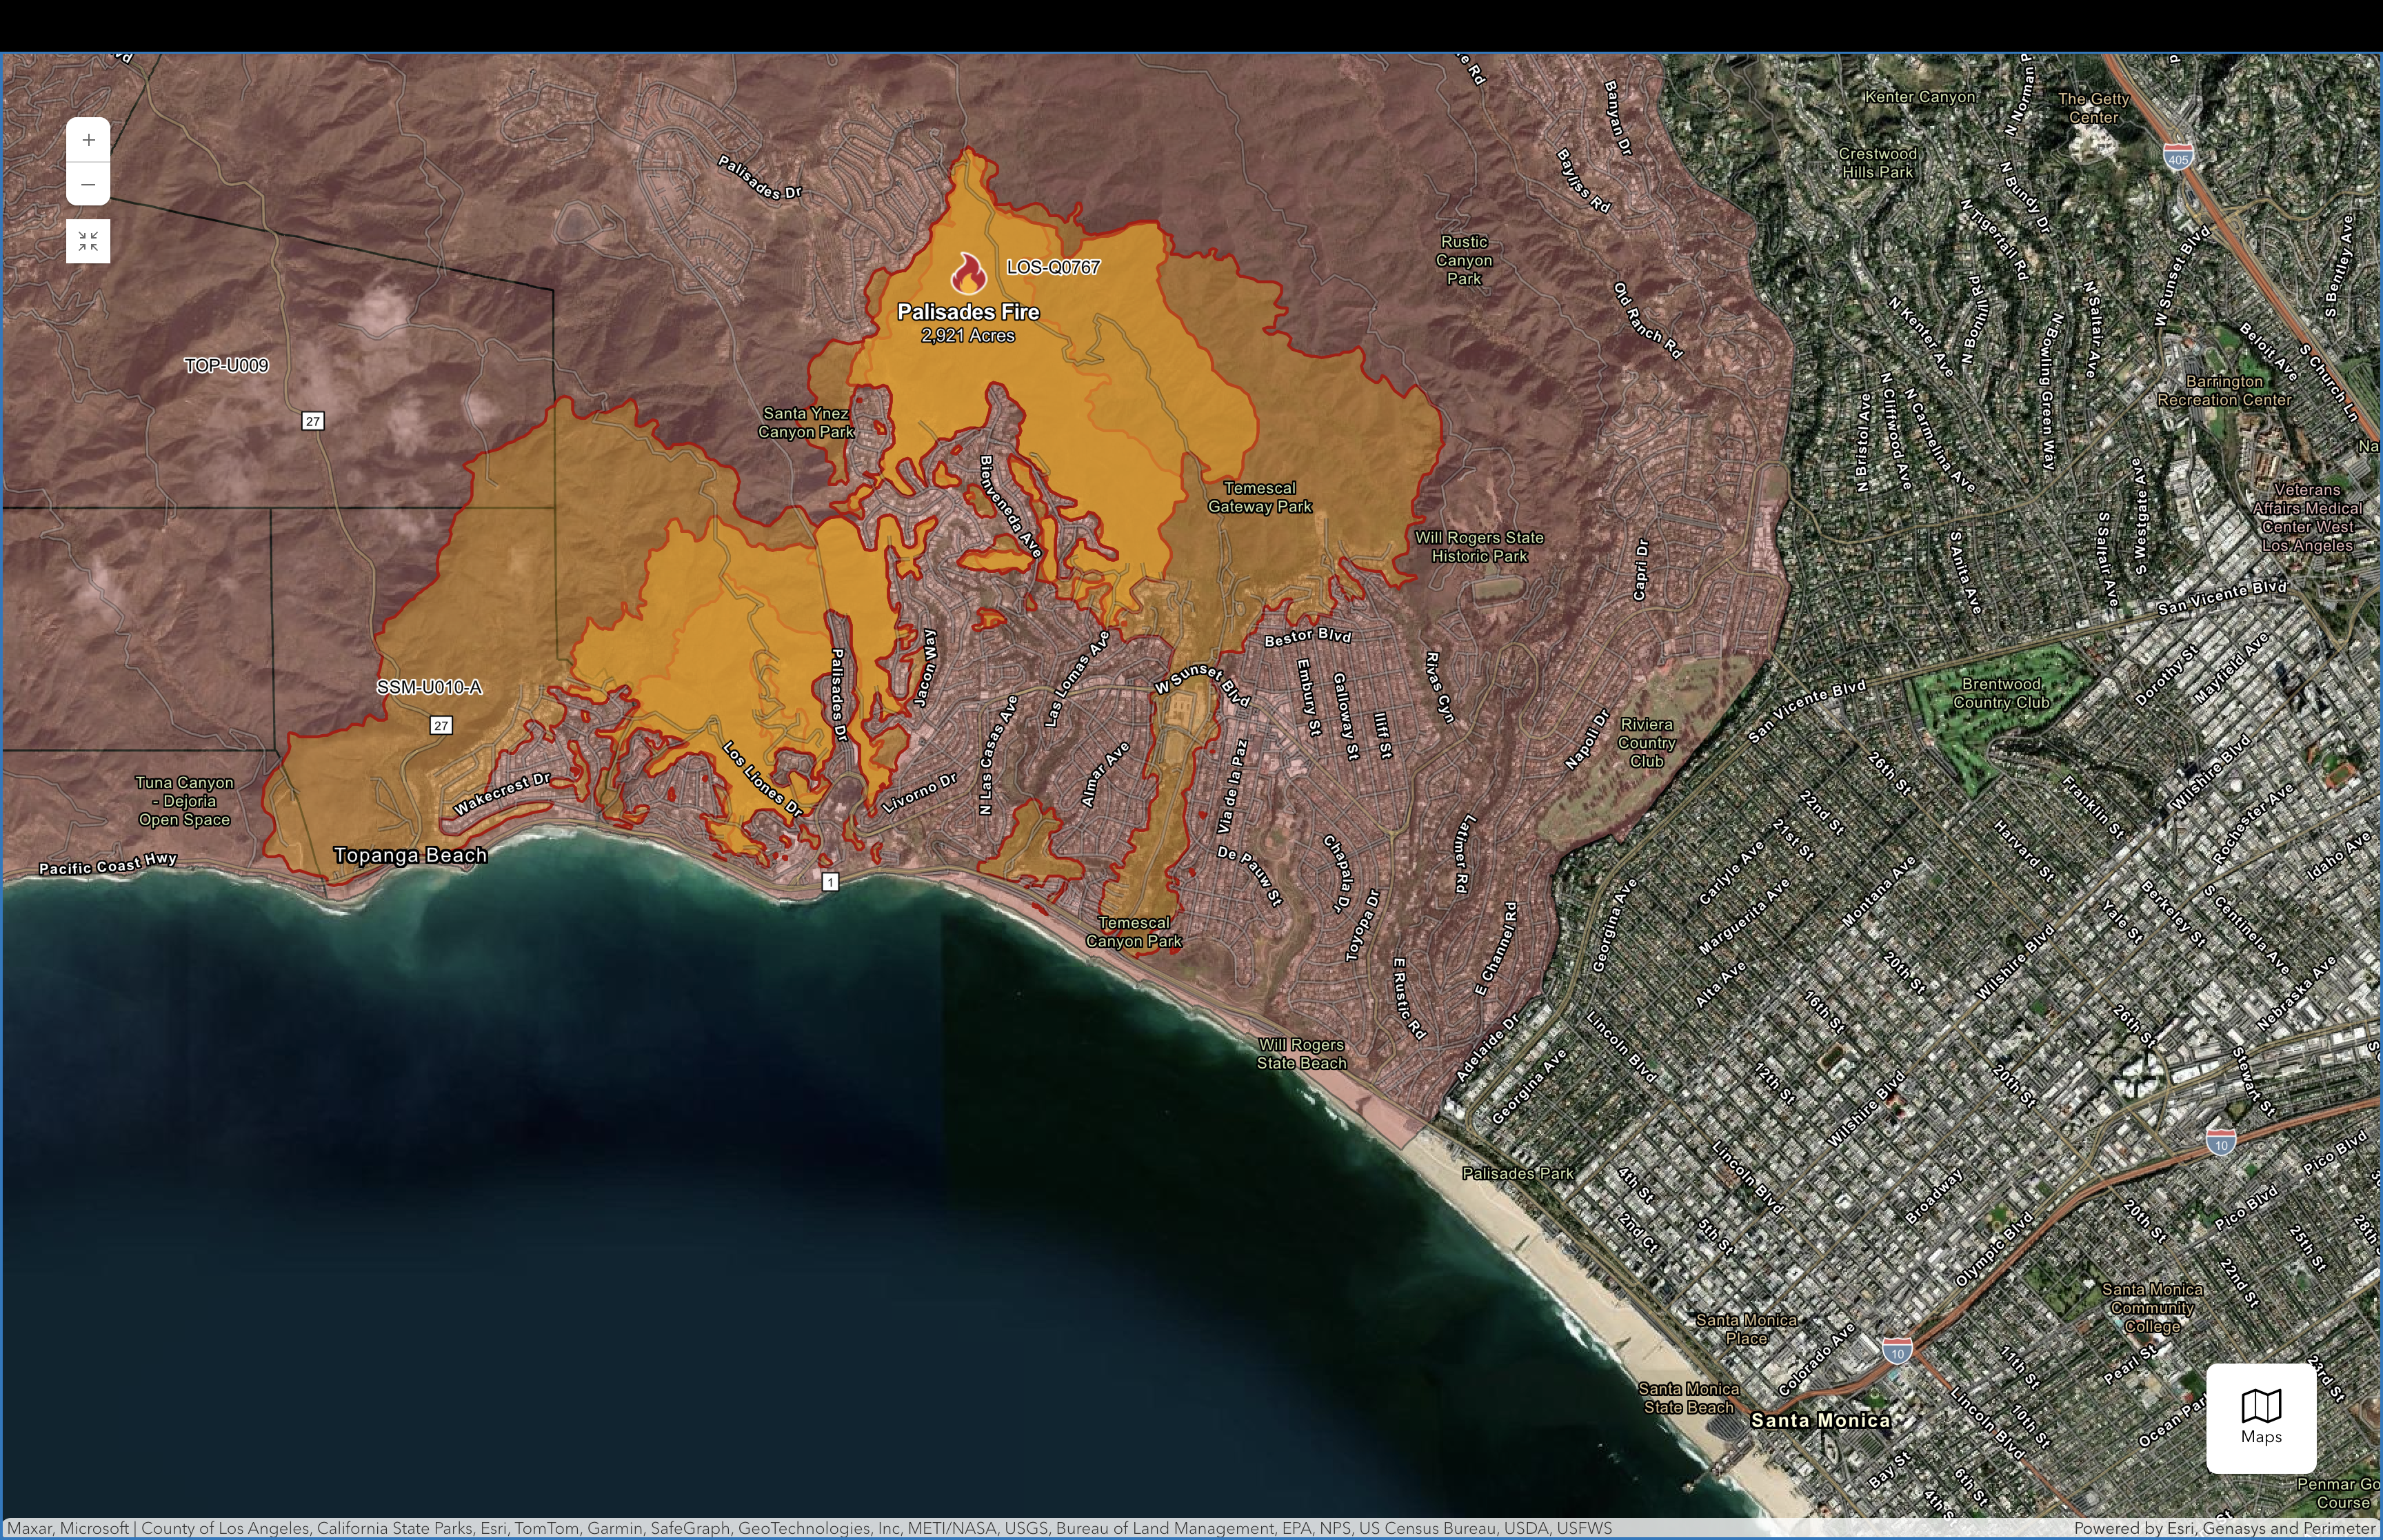
Task: Click the exit fullscreen arrows icon
Action: tap(88, 241)
